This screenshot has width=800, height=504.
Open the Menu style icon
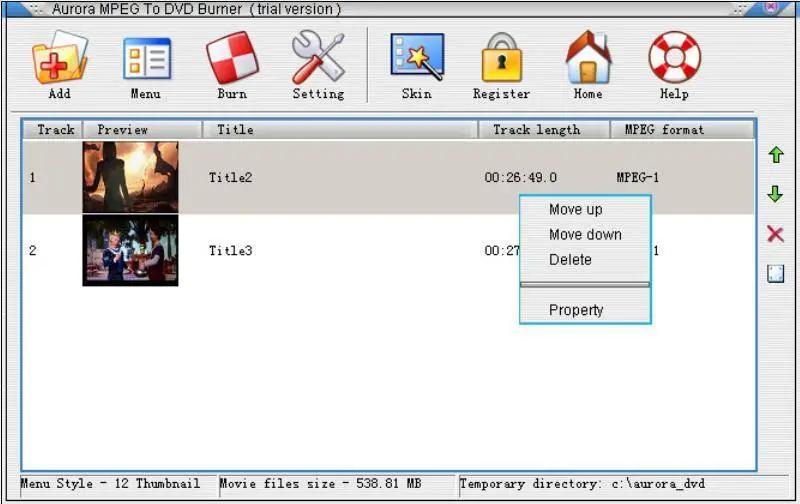[147, 58]
